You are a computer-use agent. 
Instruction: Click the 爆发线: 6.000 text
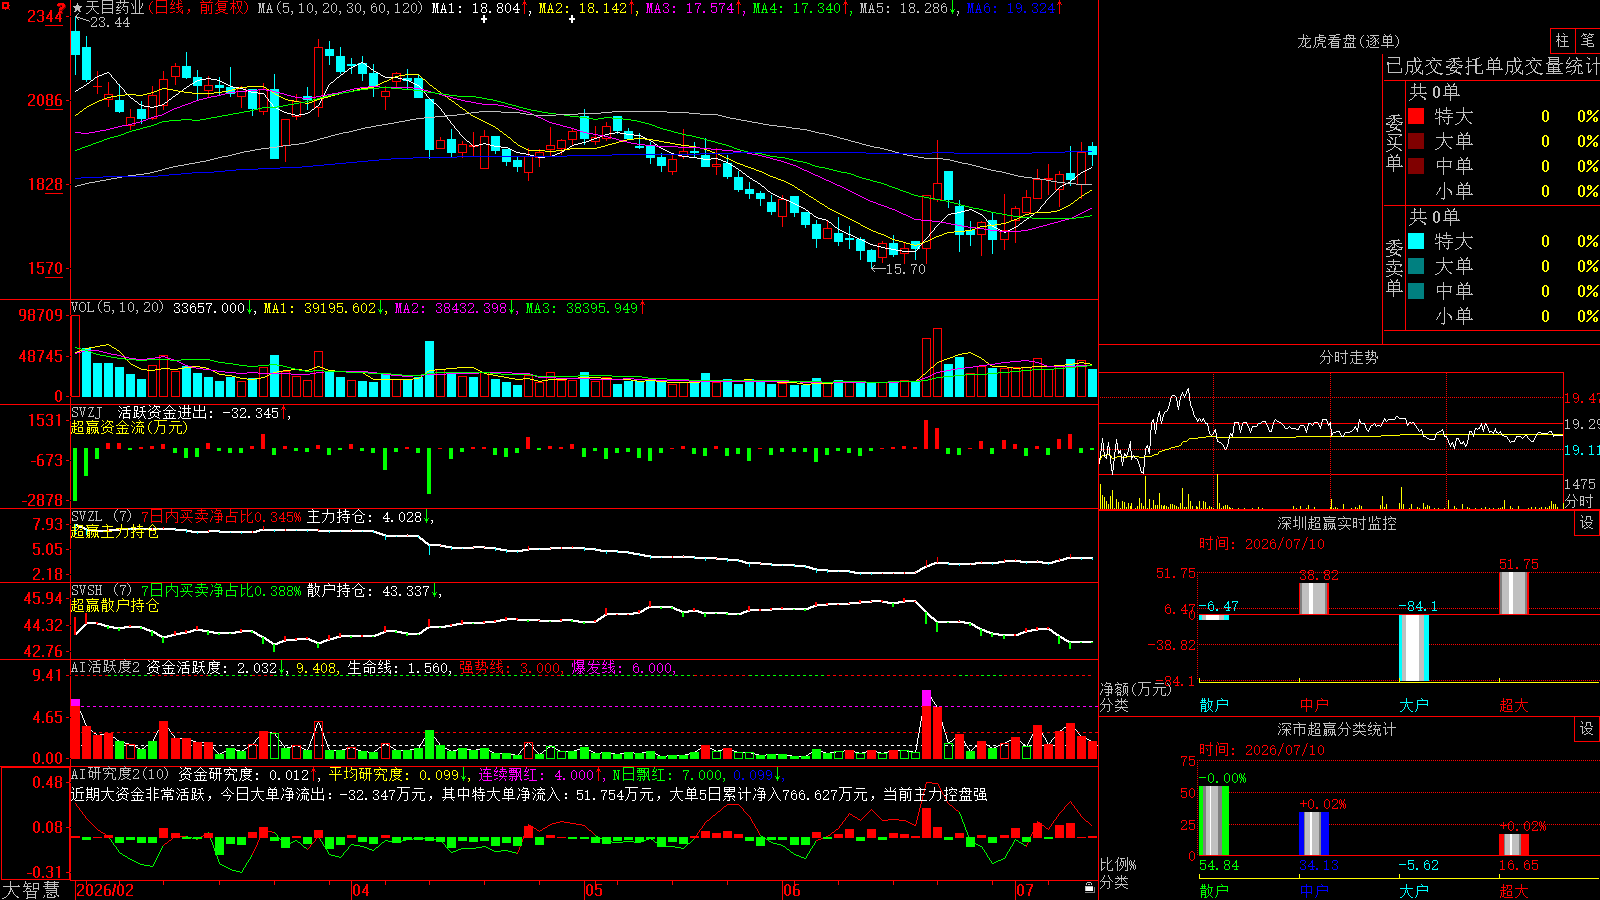coord(622,667)
